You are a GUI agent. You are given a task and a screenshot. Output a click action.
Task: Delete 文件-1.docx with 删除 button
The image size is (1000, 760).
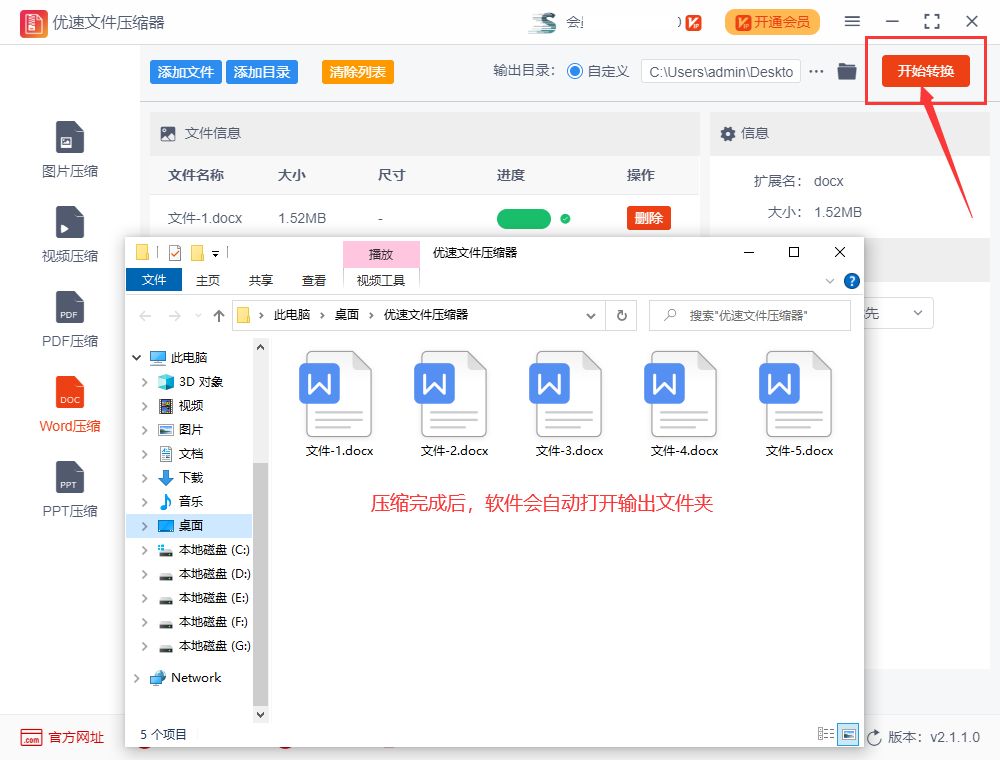(x=648, y=218)
